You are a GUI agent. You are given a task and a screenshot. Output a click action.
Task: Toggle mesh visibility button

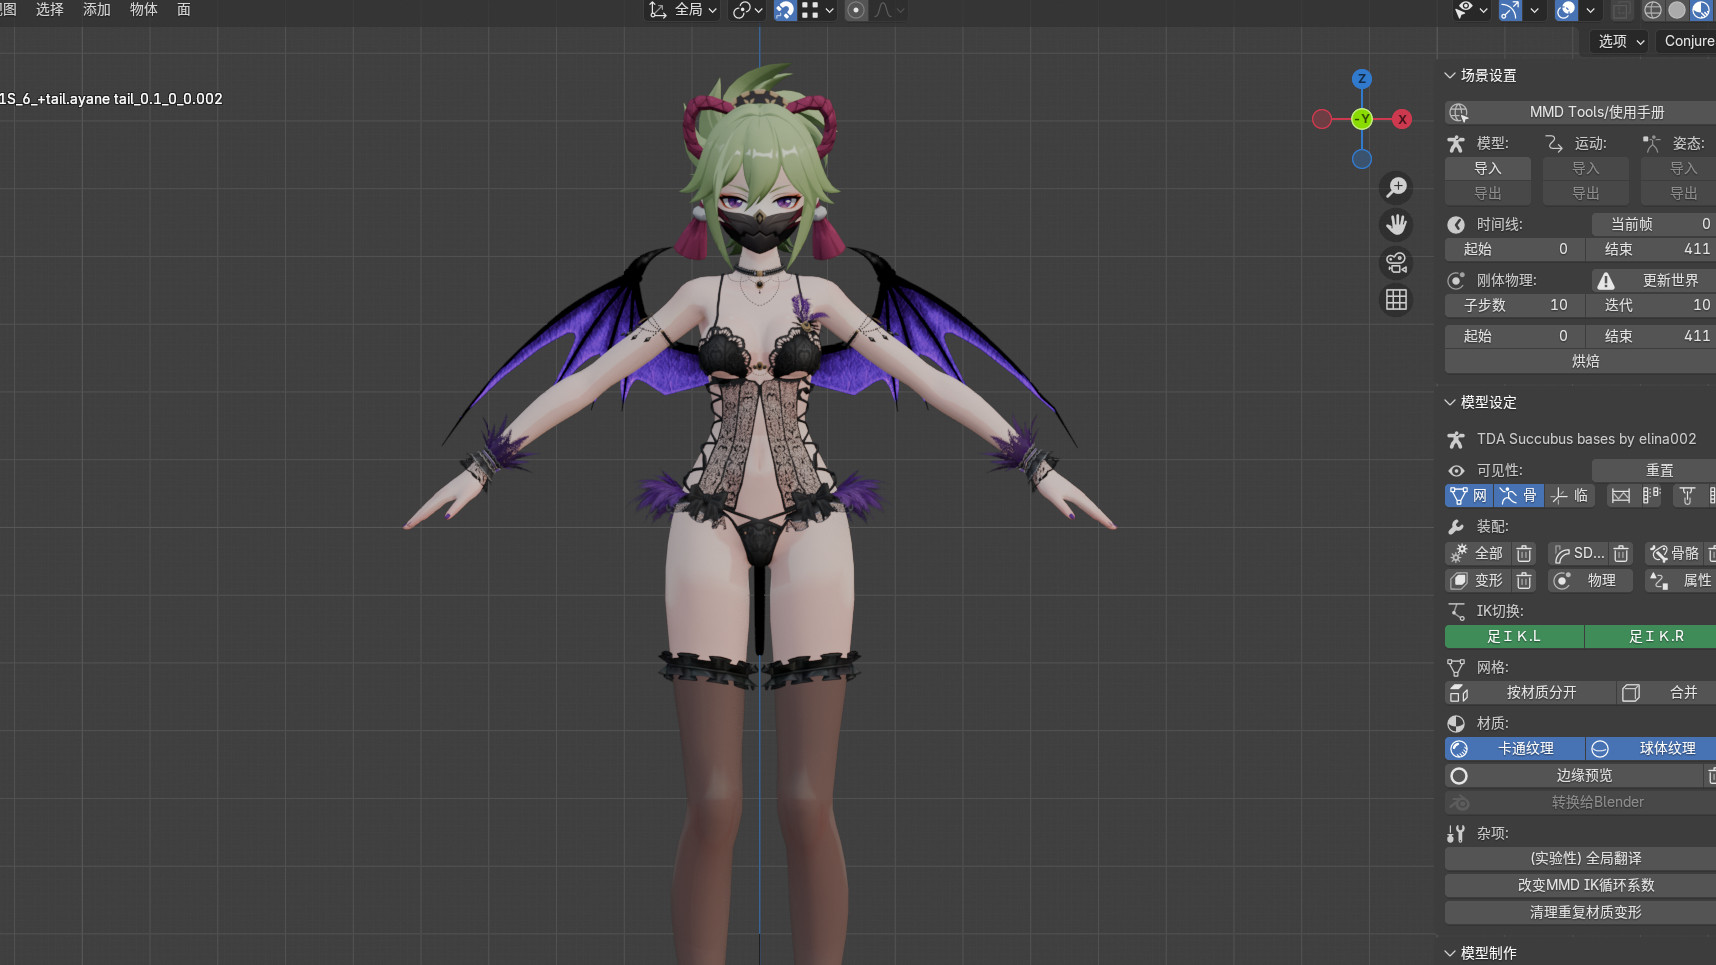(x=1468, y=496)
